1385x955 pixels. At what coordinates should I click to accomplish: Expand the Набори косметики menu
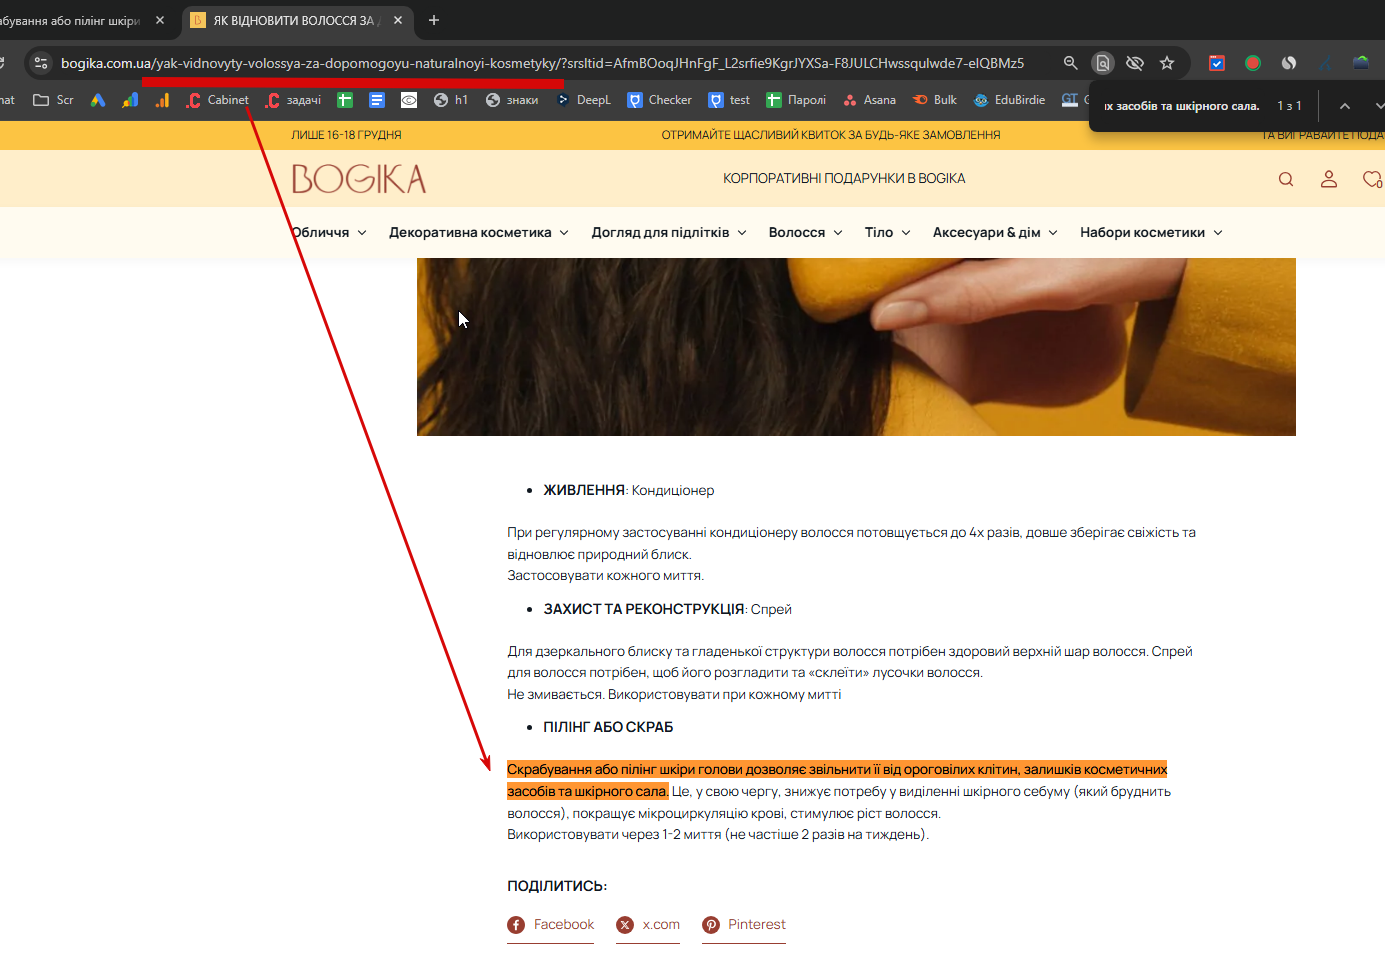click(x=1151, y=232)
